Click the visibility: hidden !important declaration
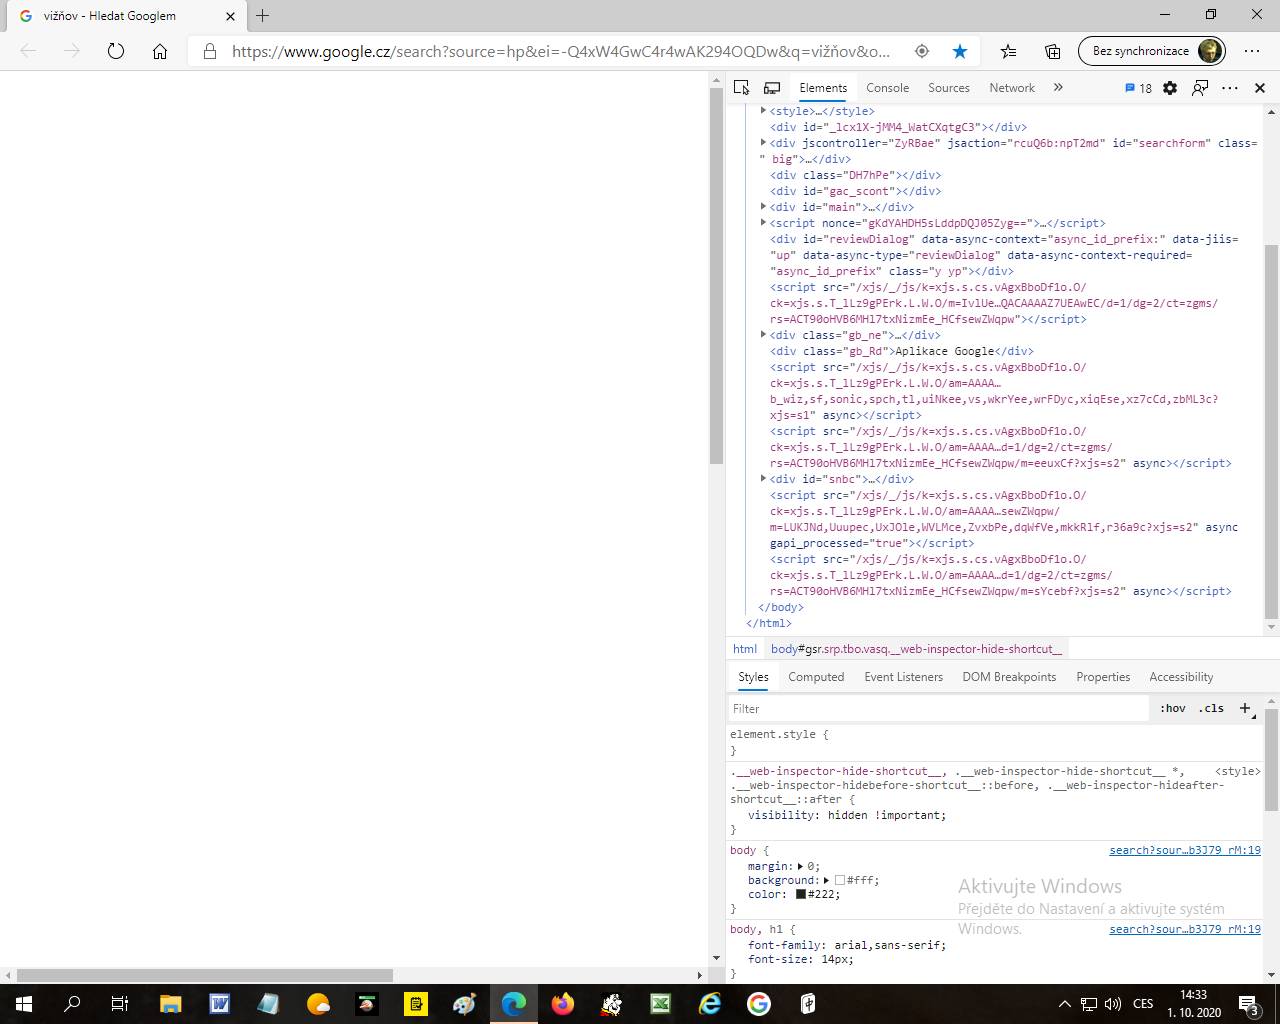This screenshot has height=1024, width=1280. [847, 815]
